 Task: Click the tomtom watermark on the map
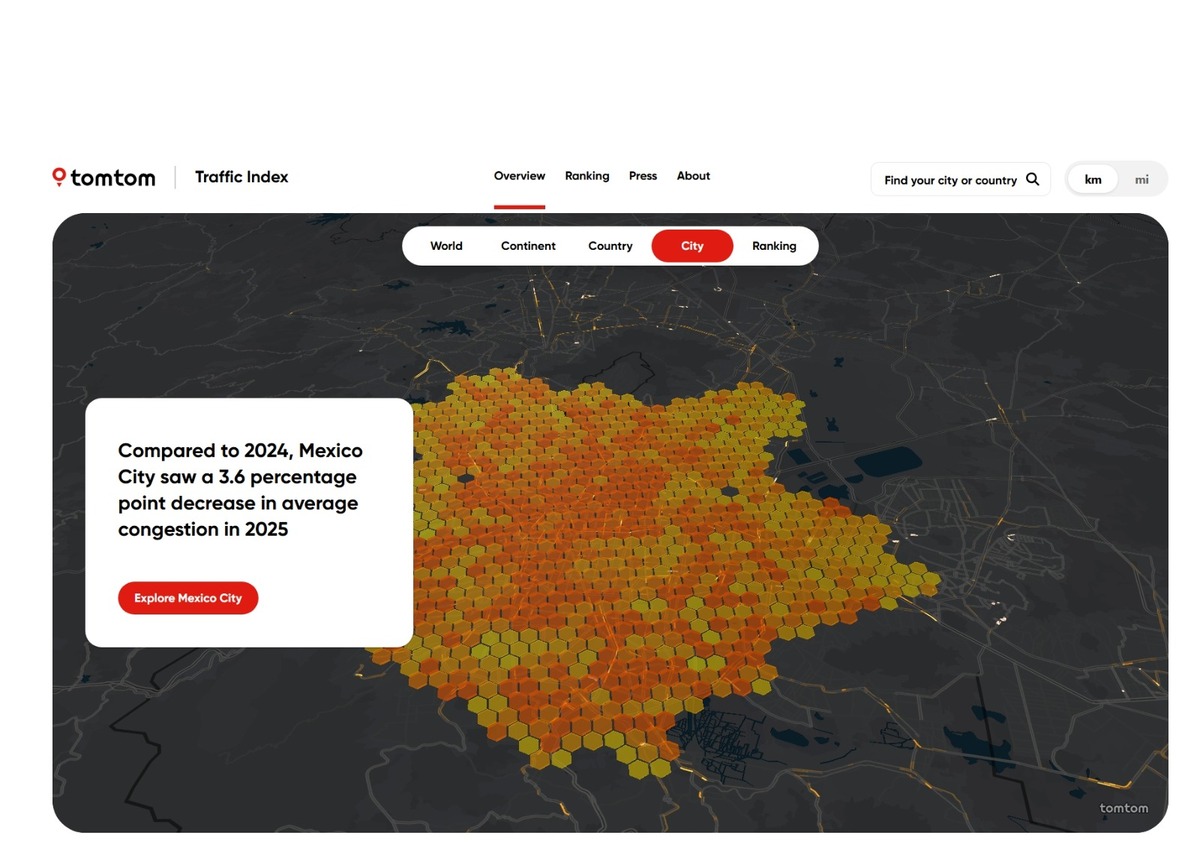(1123, 808)
